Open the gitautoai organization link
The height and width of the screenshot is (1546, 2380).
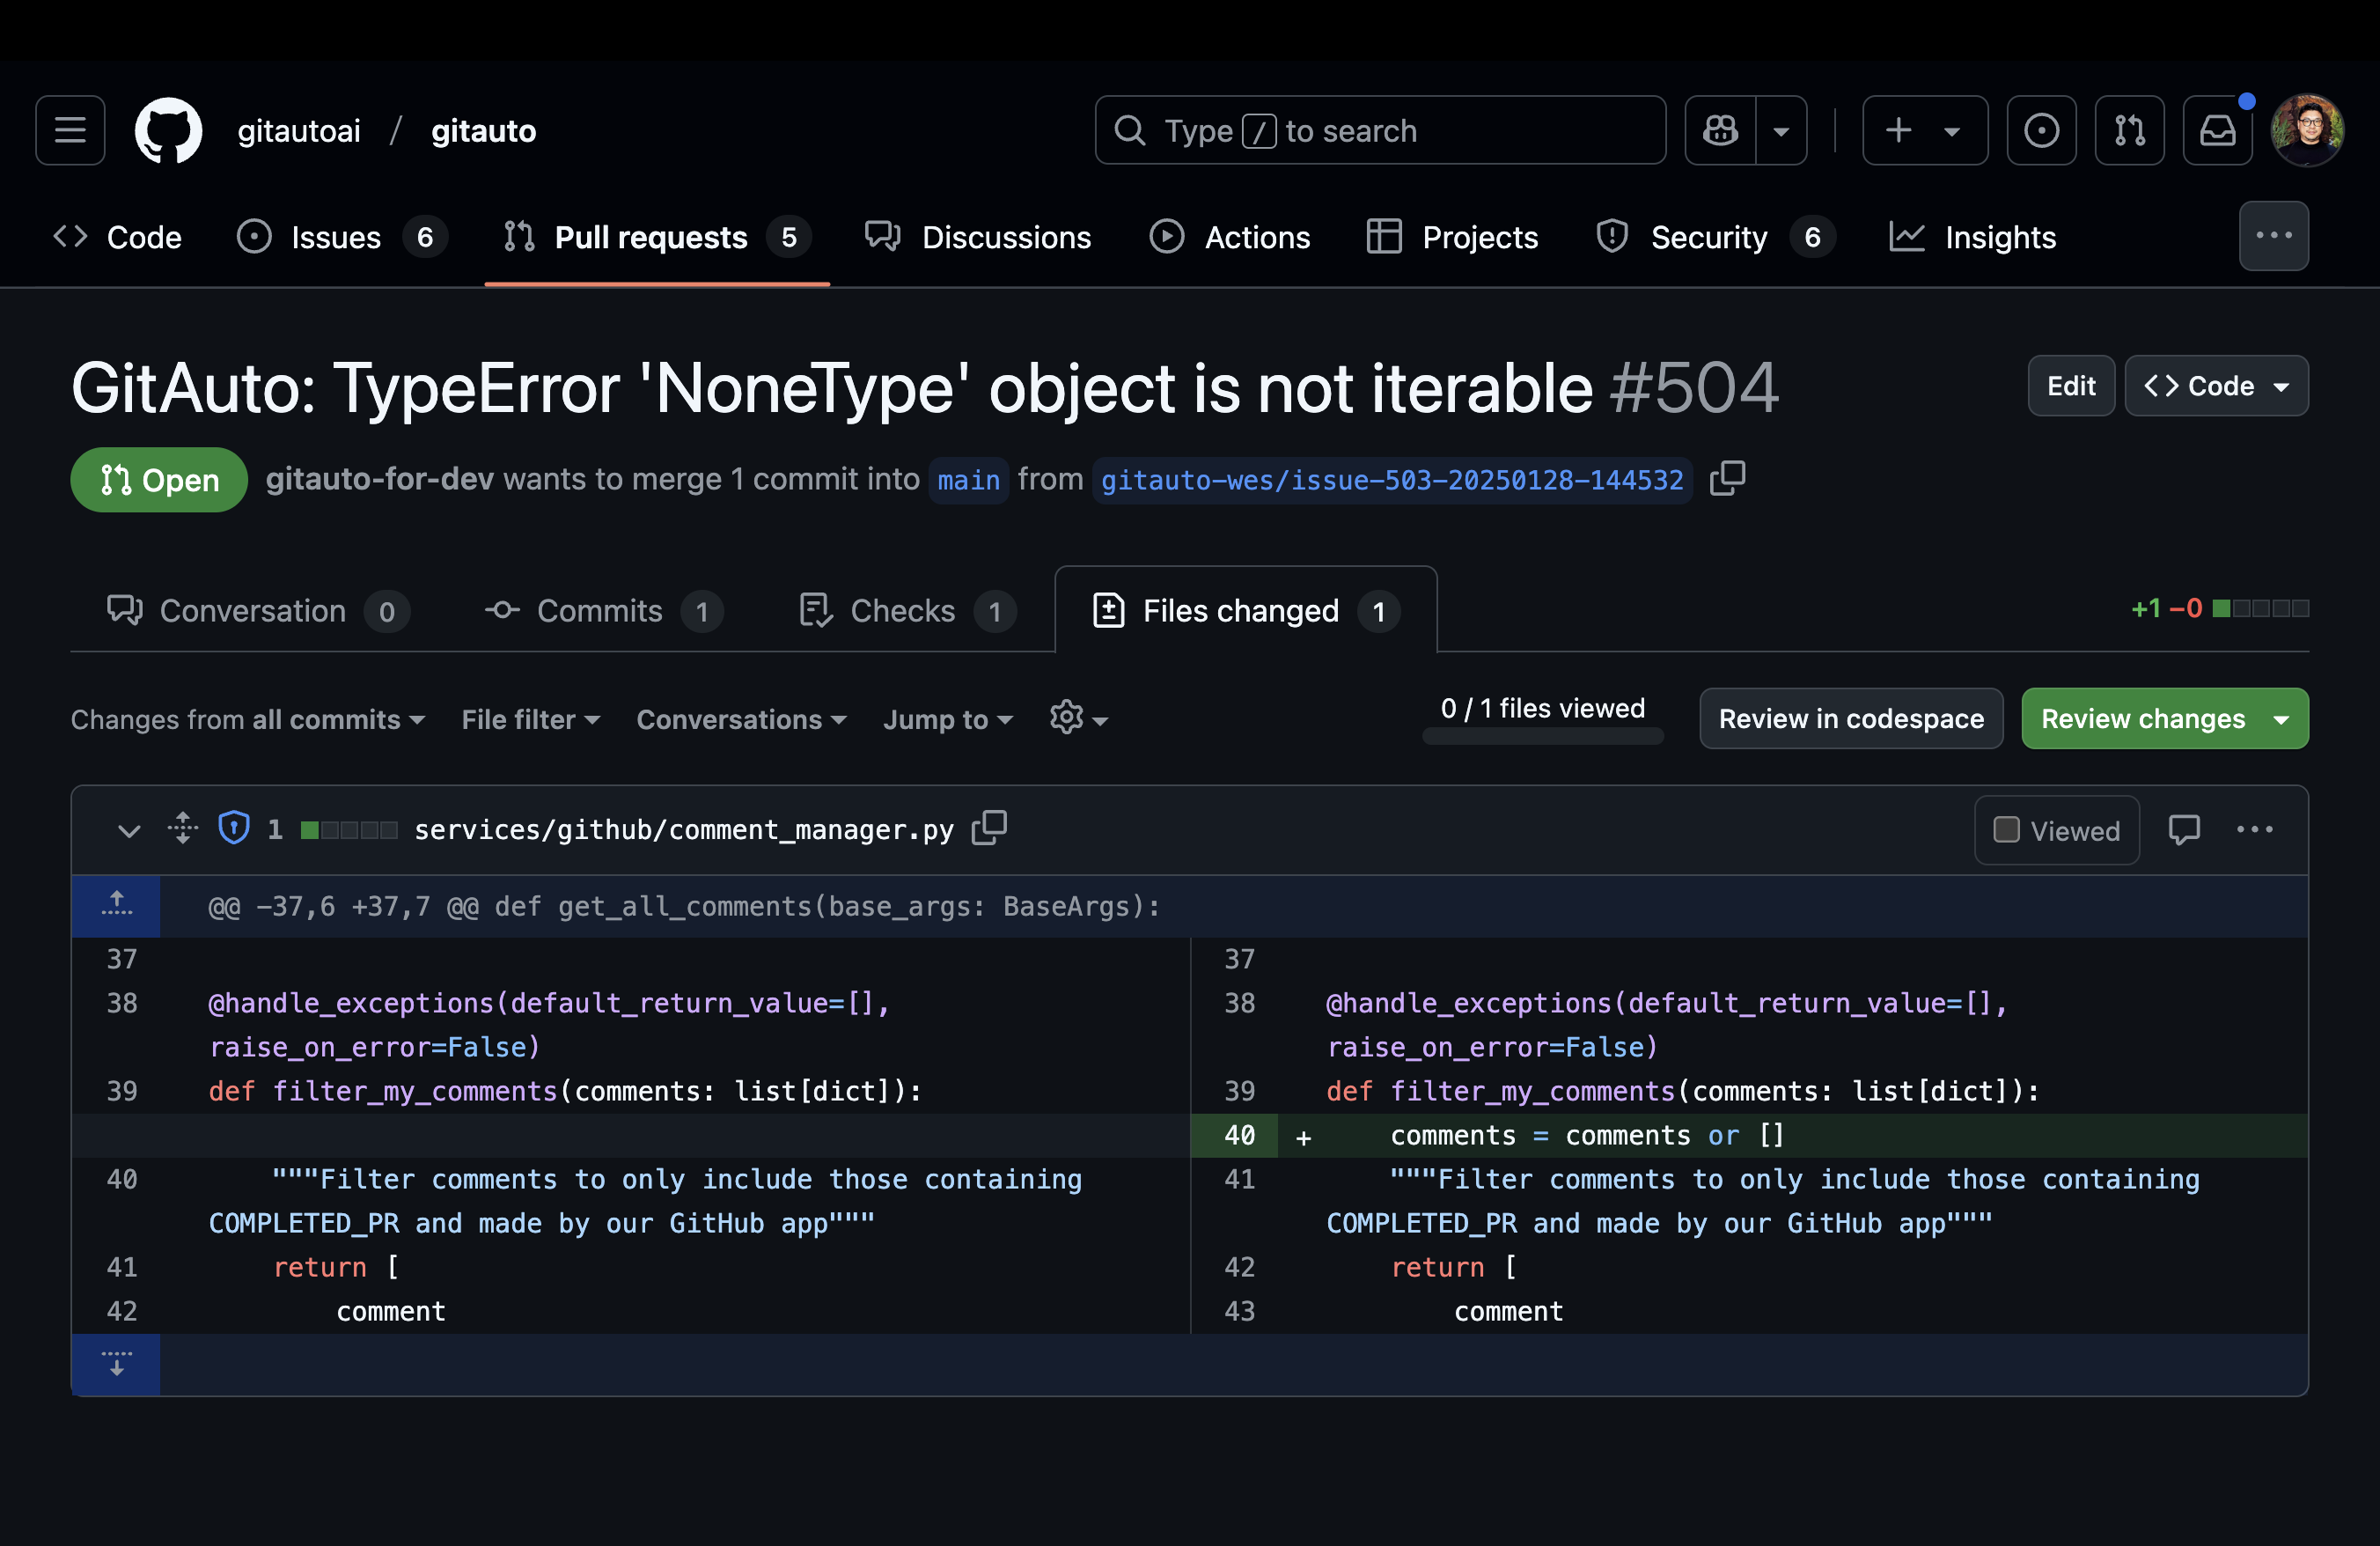tap(299, 131)
